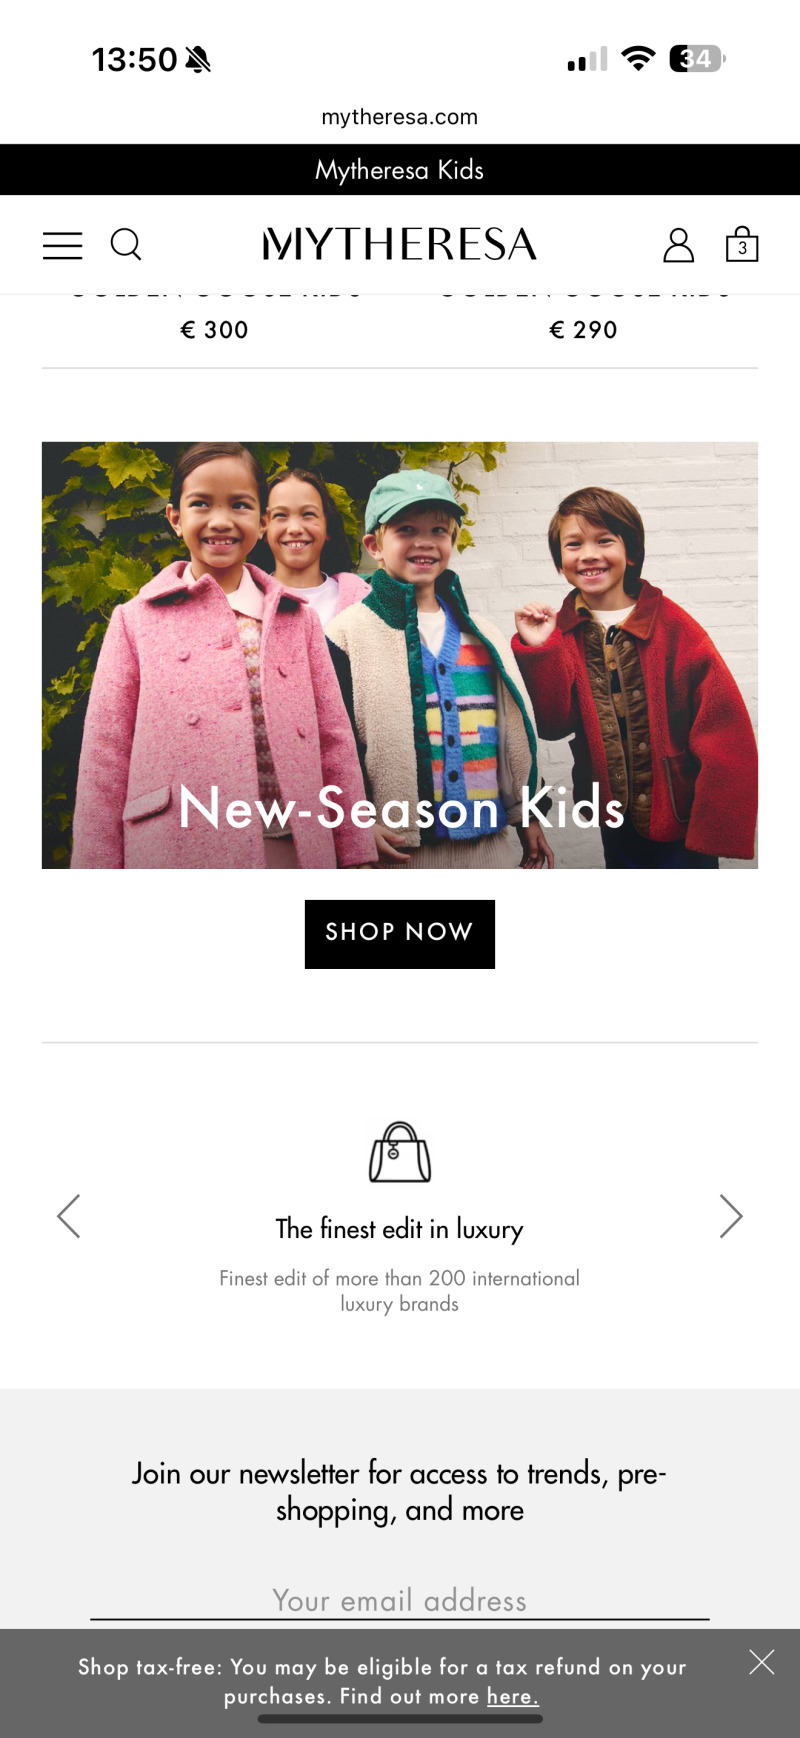
Task: Open the product priced € 290
Action: click(x=584, y=330)
